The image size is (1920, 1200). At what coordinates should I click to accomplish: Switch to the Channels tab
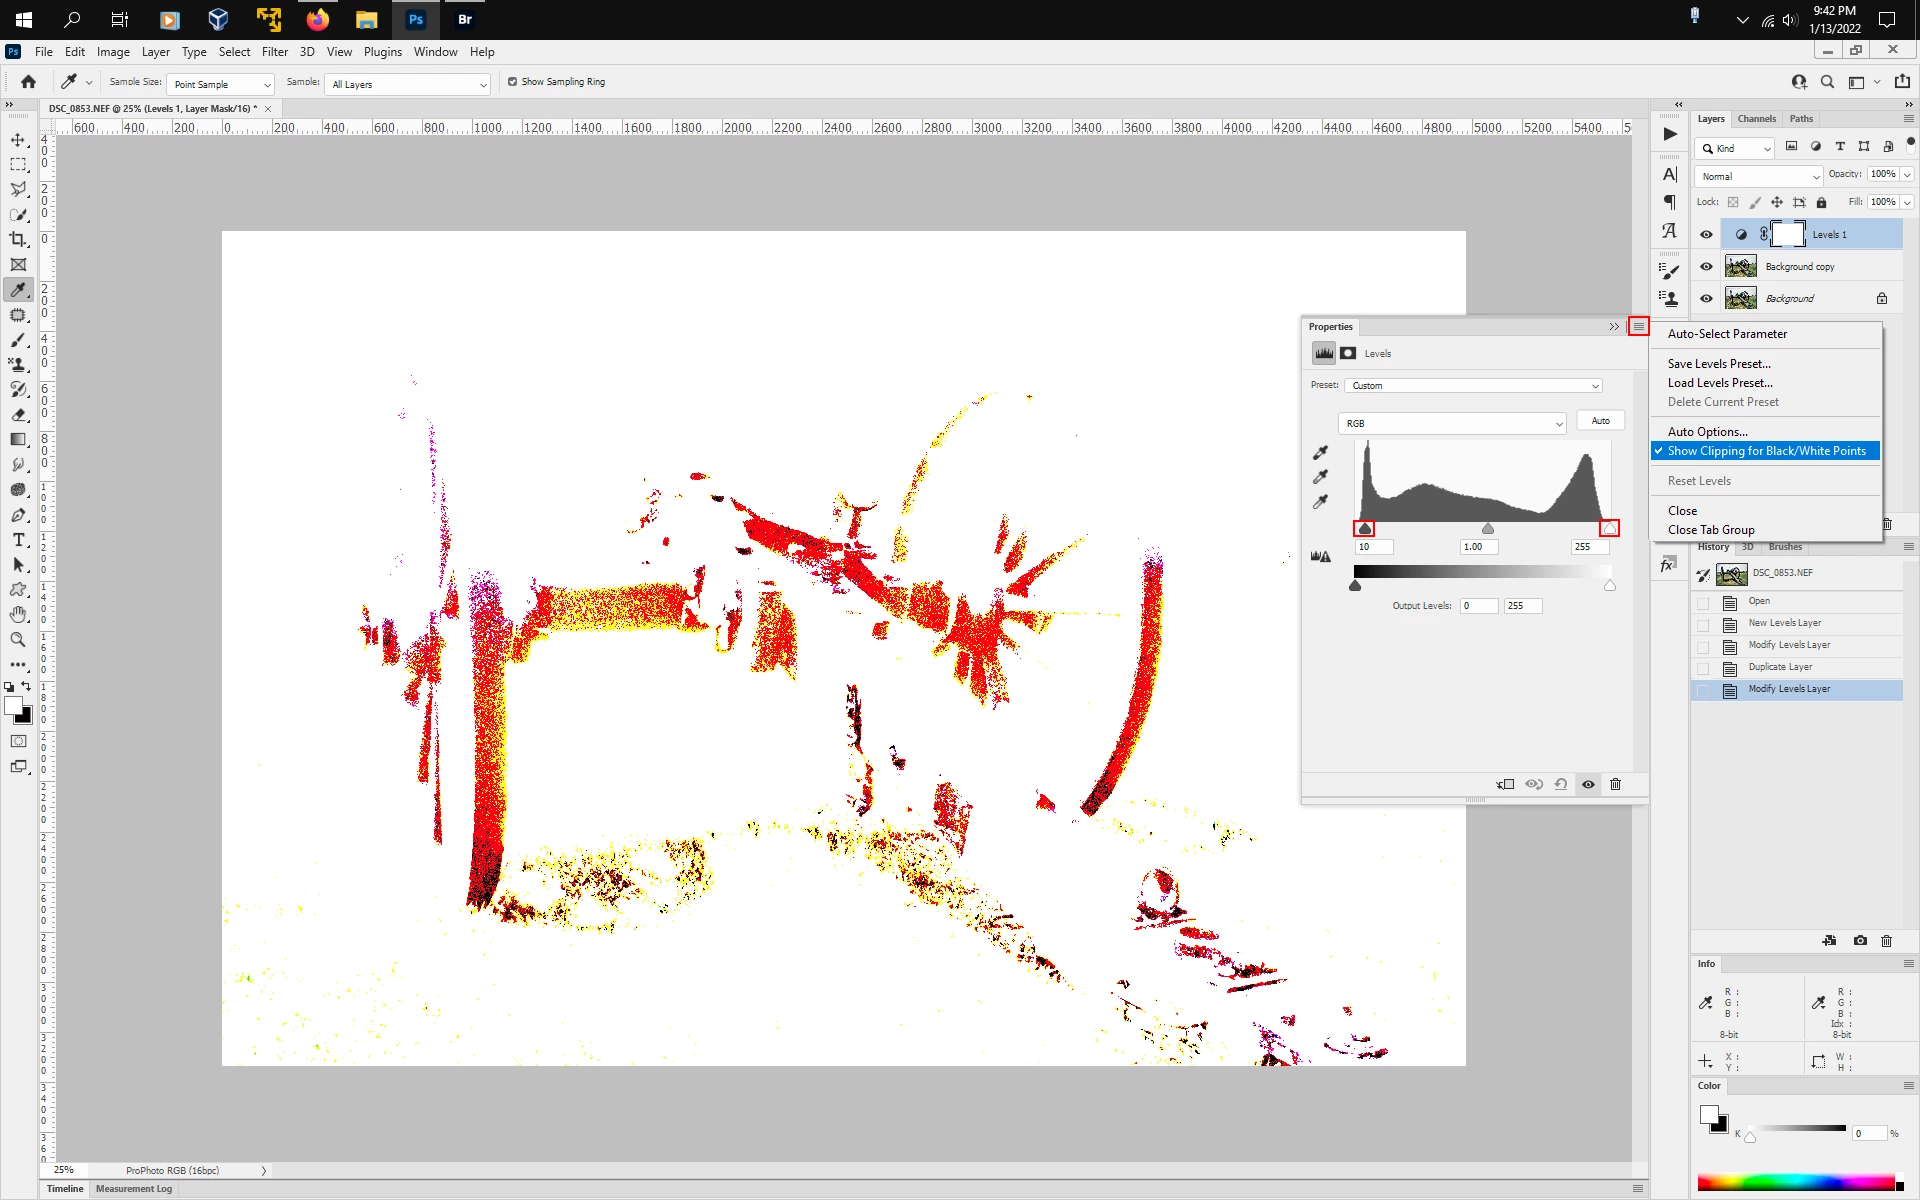(1756, 119)
